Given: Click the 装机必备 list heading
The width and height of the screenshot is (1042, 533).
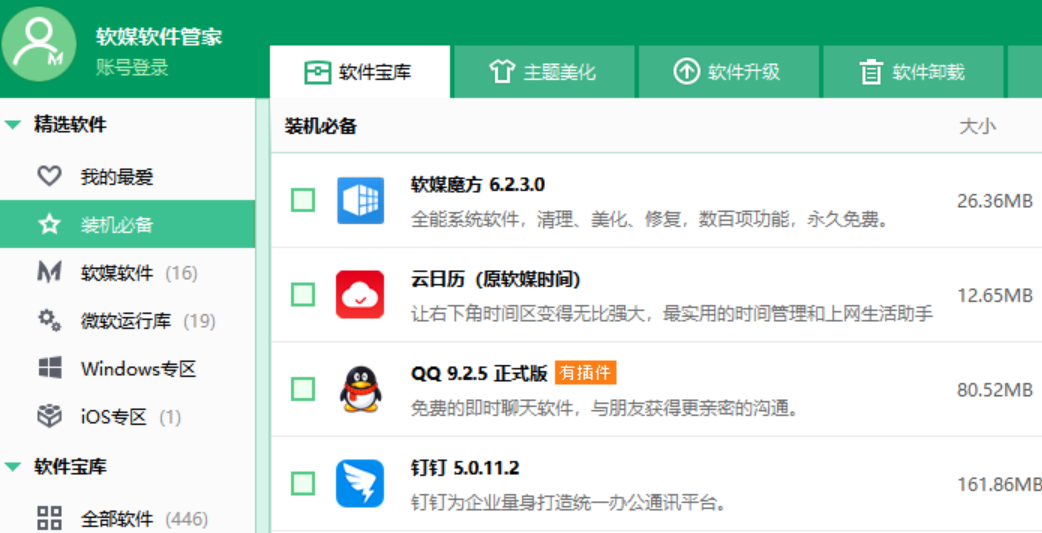Looking at the screenshot, I should 321,126.
